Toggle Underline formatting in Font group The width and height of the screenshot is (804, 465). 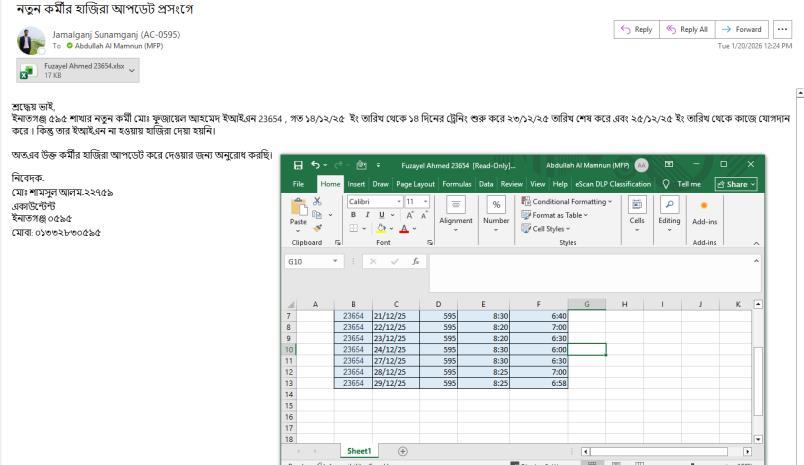click(x=380, y=214)
